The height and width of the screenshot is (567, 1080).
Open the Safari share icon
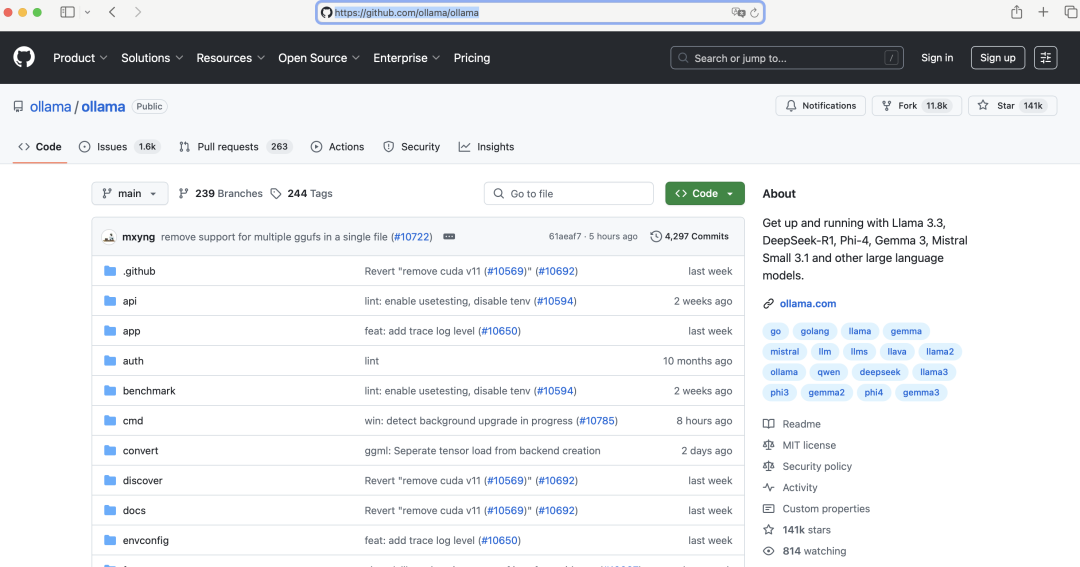[1017, 12]
